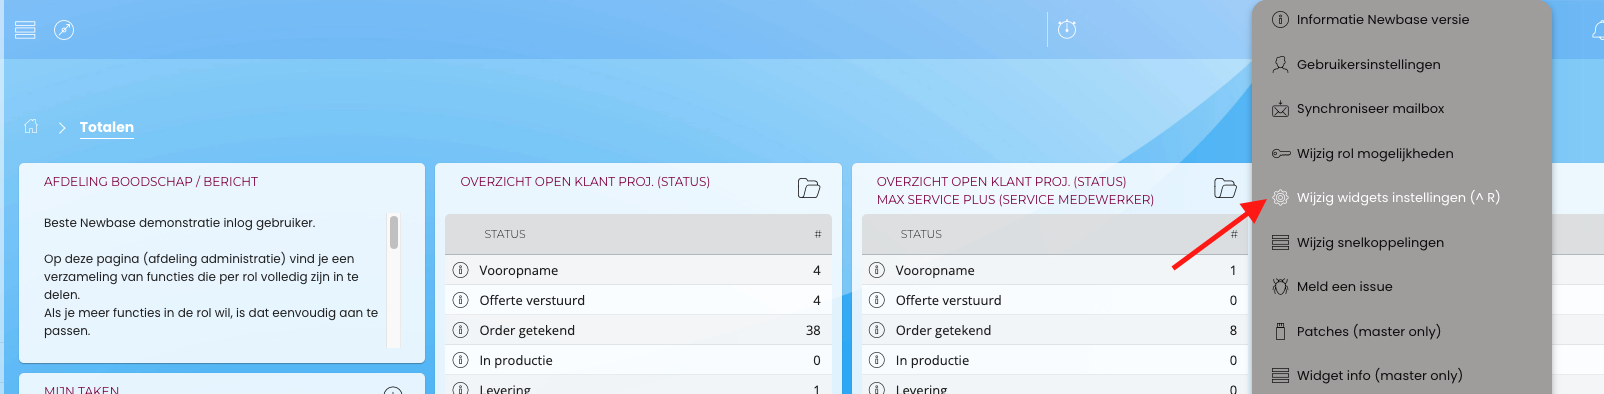Image resolution: width=1604 pixels, height=394 pixels.
Task: Click info icon for Max Service Plus In productie row
Action: (877, 360)
